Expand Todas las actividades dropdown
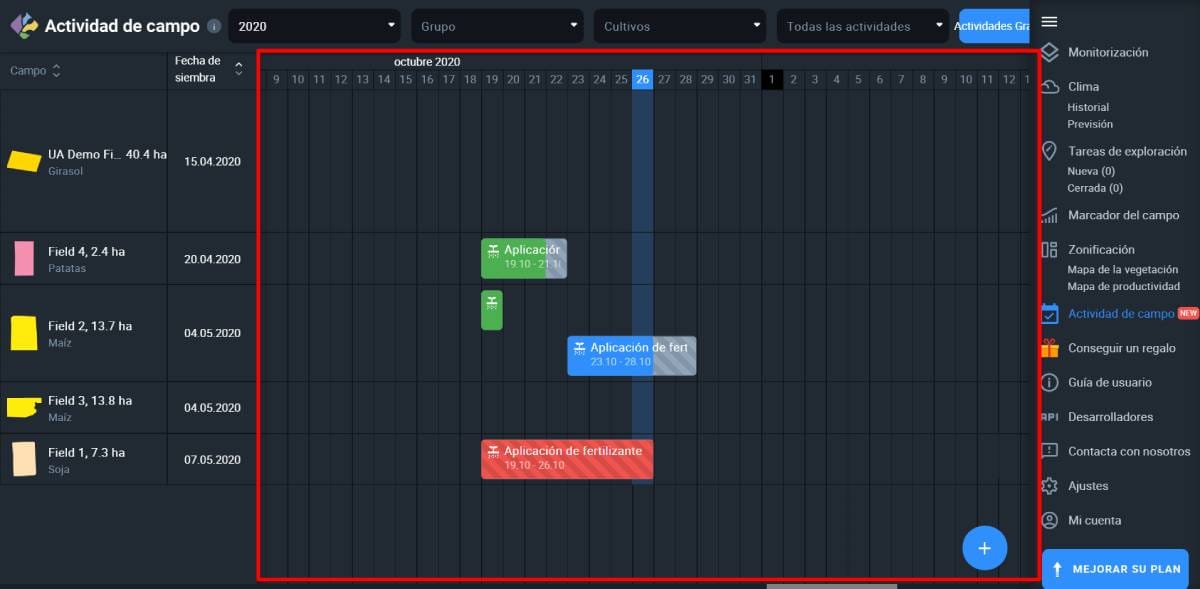Image resolution: width=1200 pixels, height=589 pixels. point(864,26)
